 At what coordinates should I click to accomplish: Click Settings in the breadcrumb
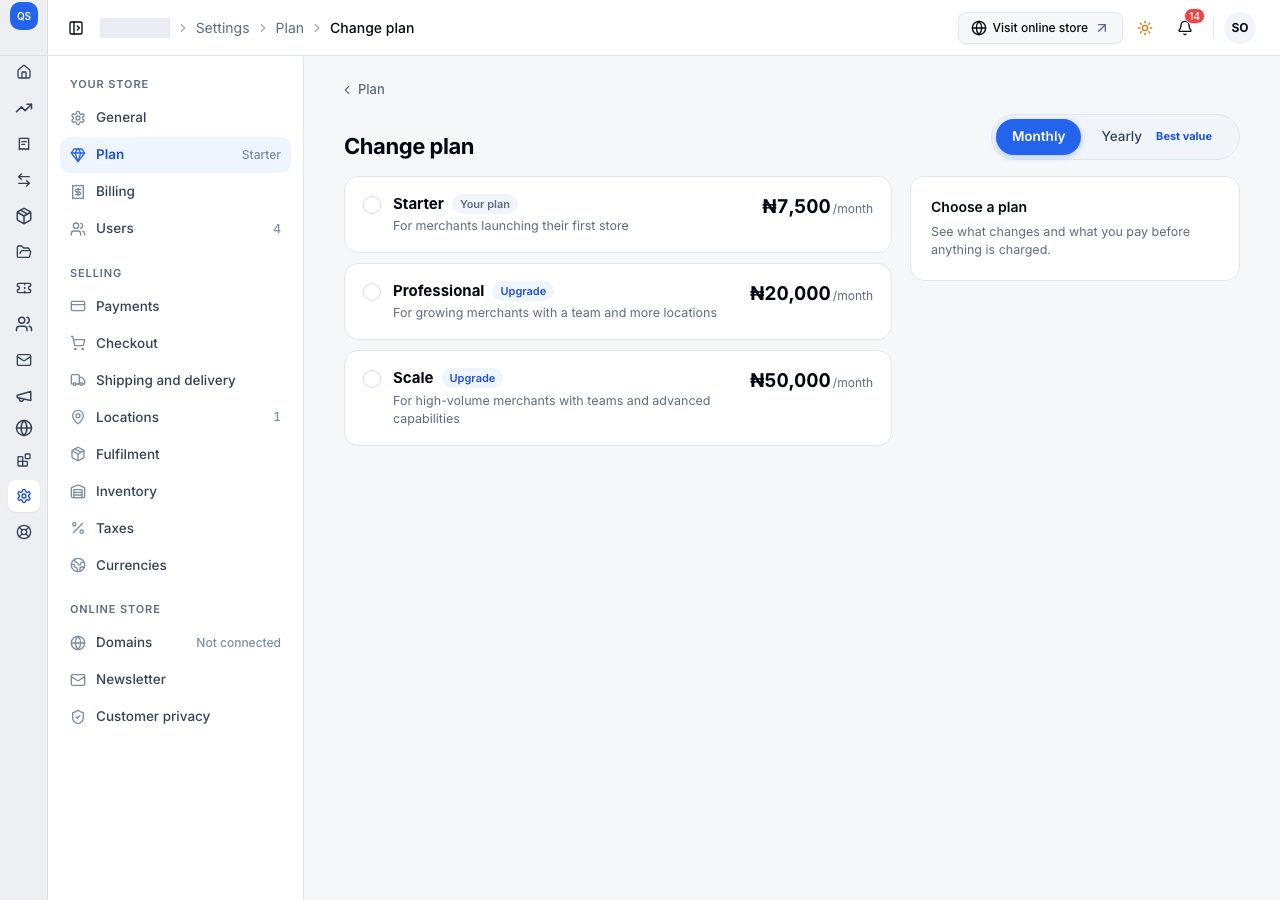click(222, 28)
